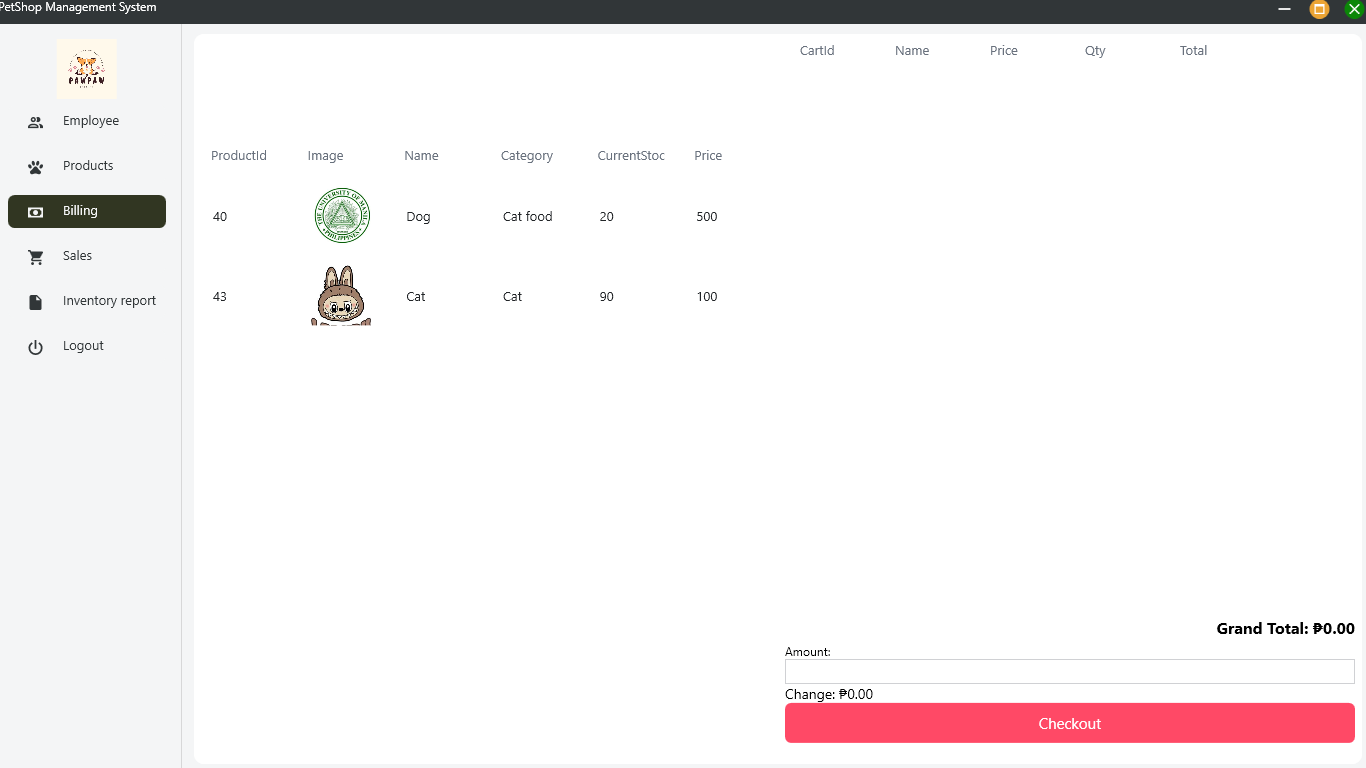Click the CurrentStock column header
The width and height of the screenshot is (1366, 768).
pos(631,155)
